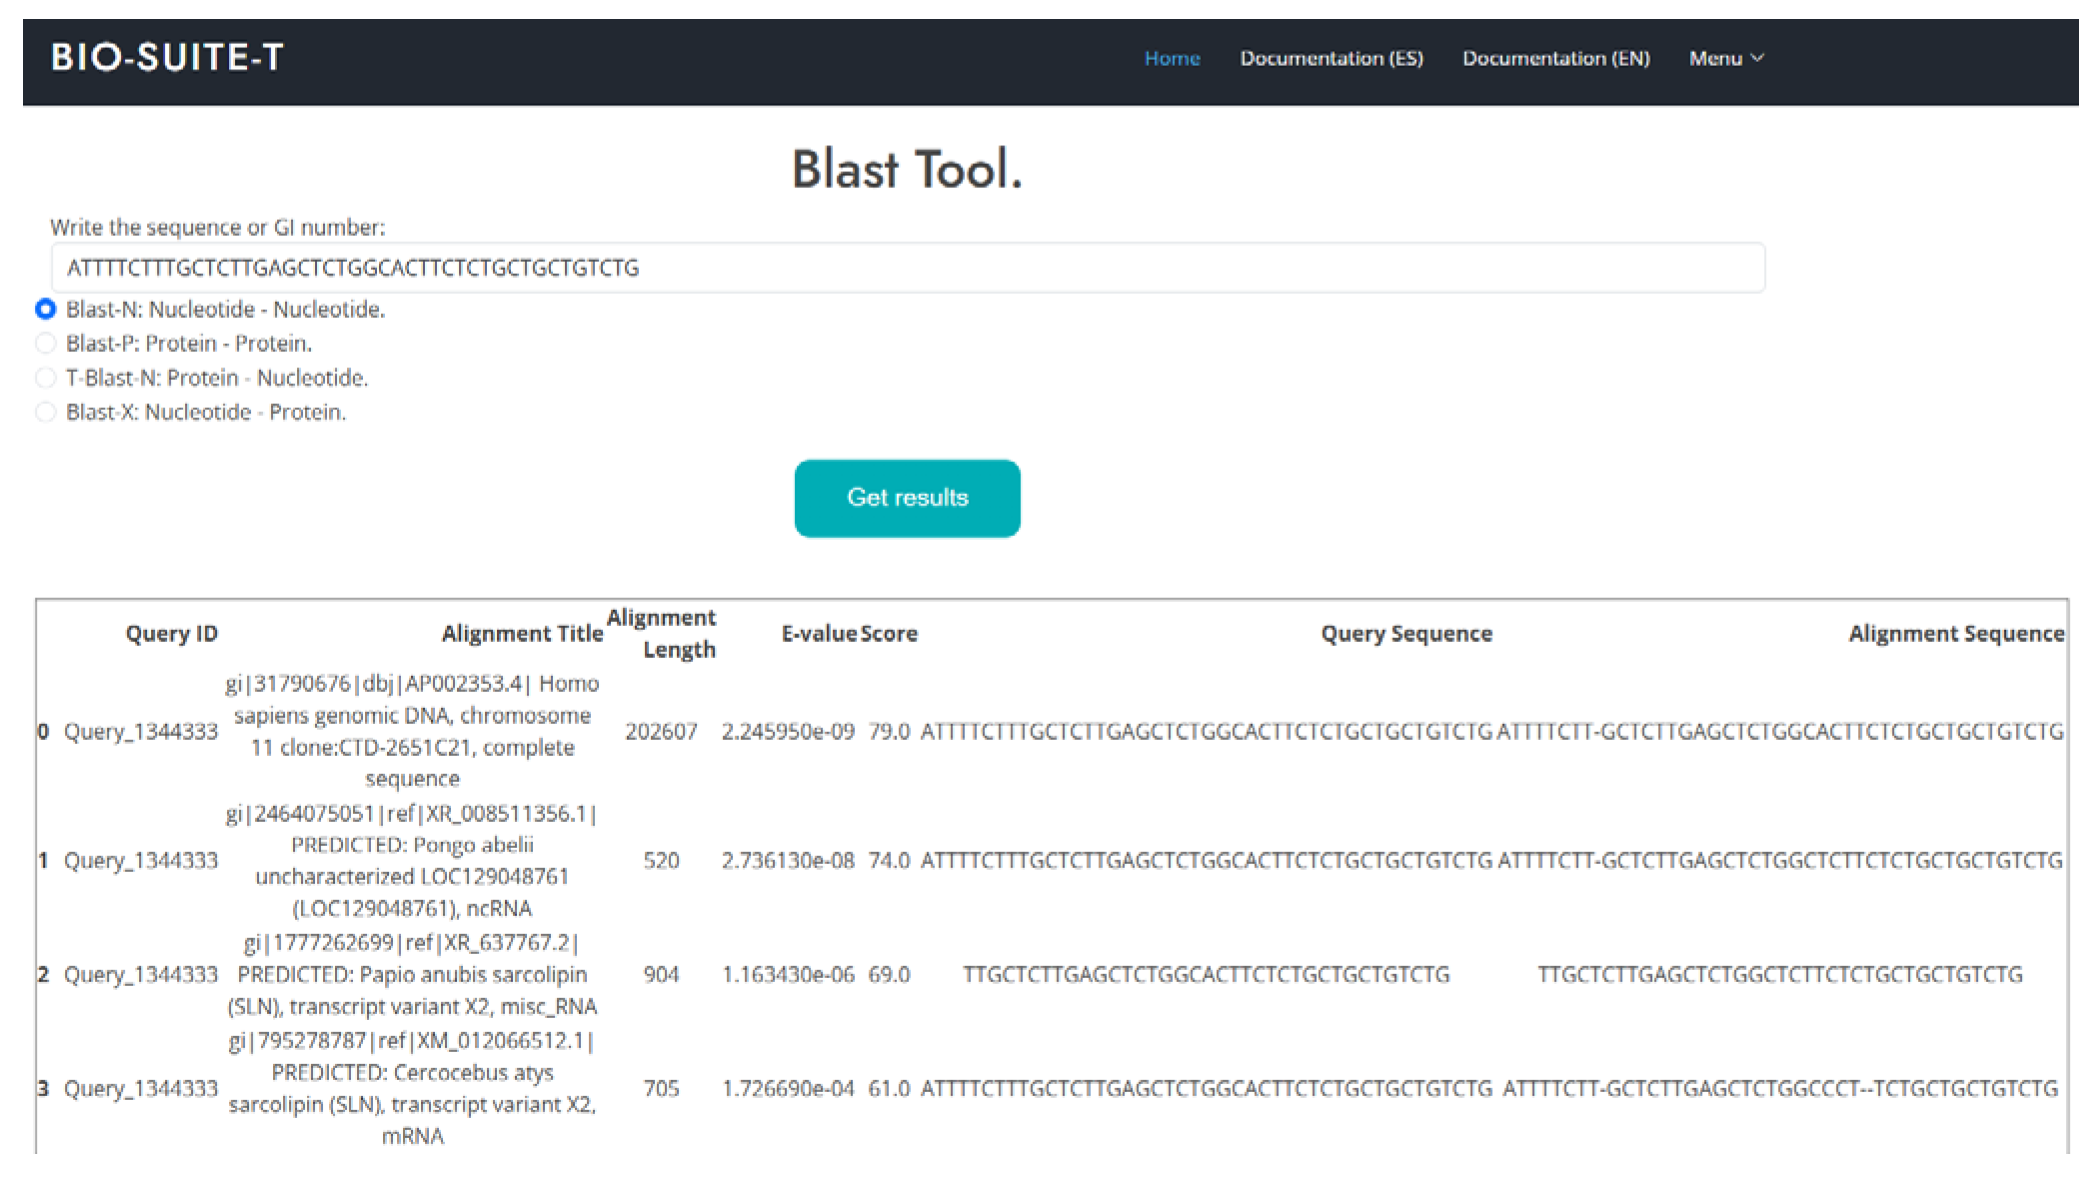Click Query_1344333 in row 2
Image resolution: width=2088 pixels, height=1189 pixels.
click(x=141, y=974)
